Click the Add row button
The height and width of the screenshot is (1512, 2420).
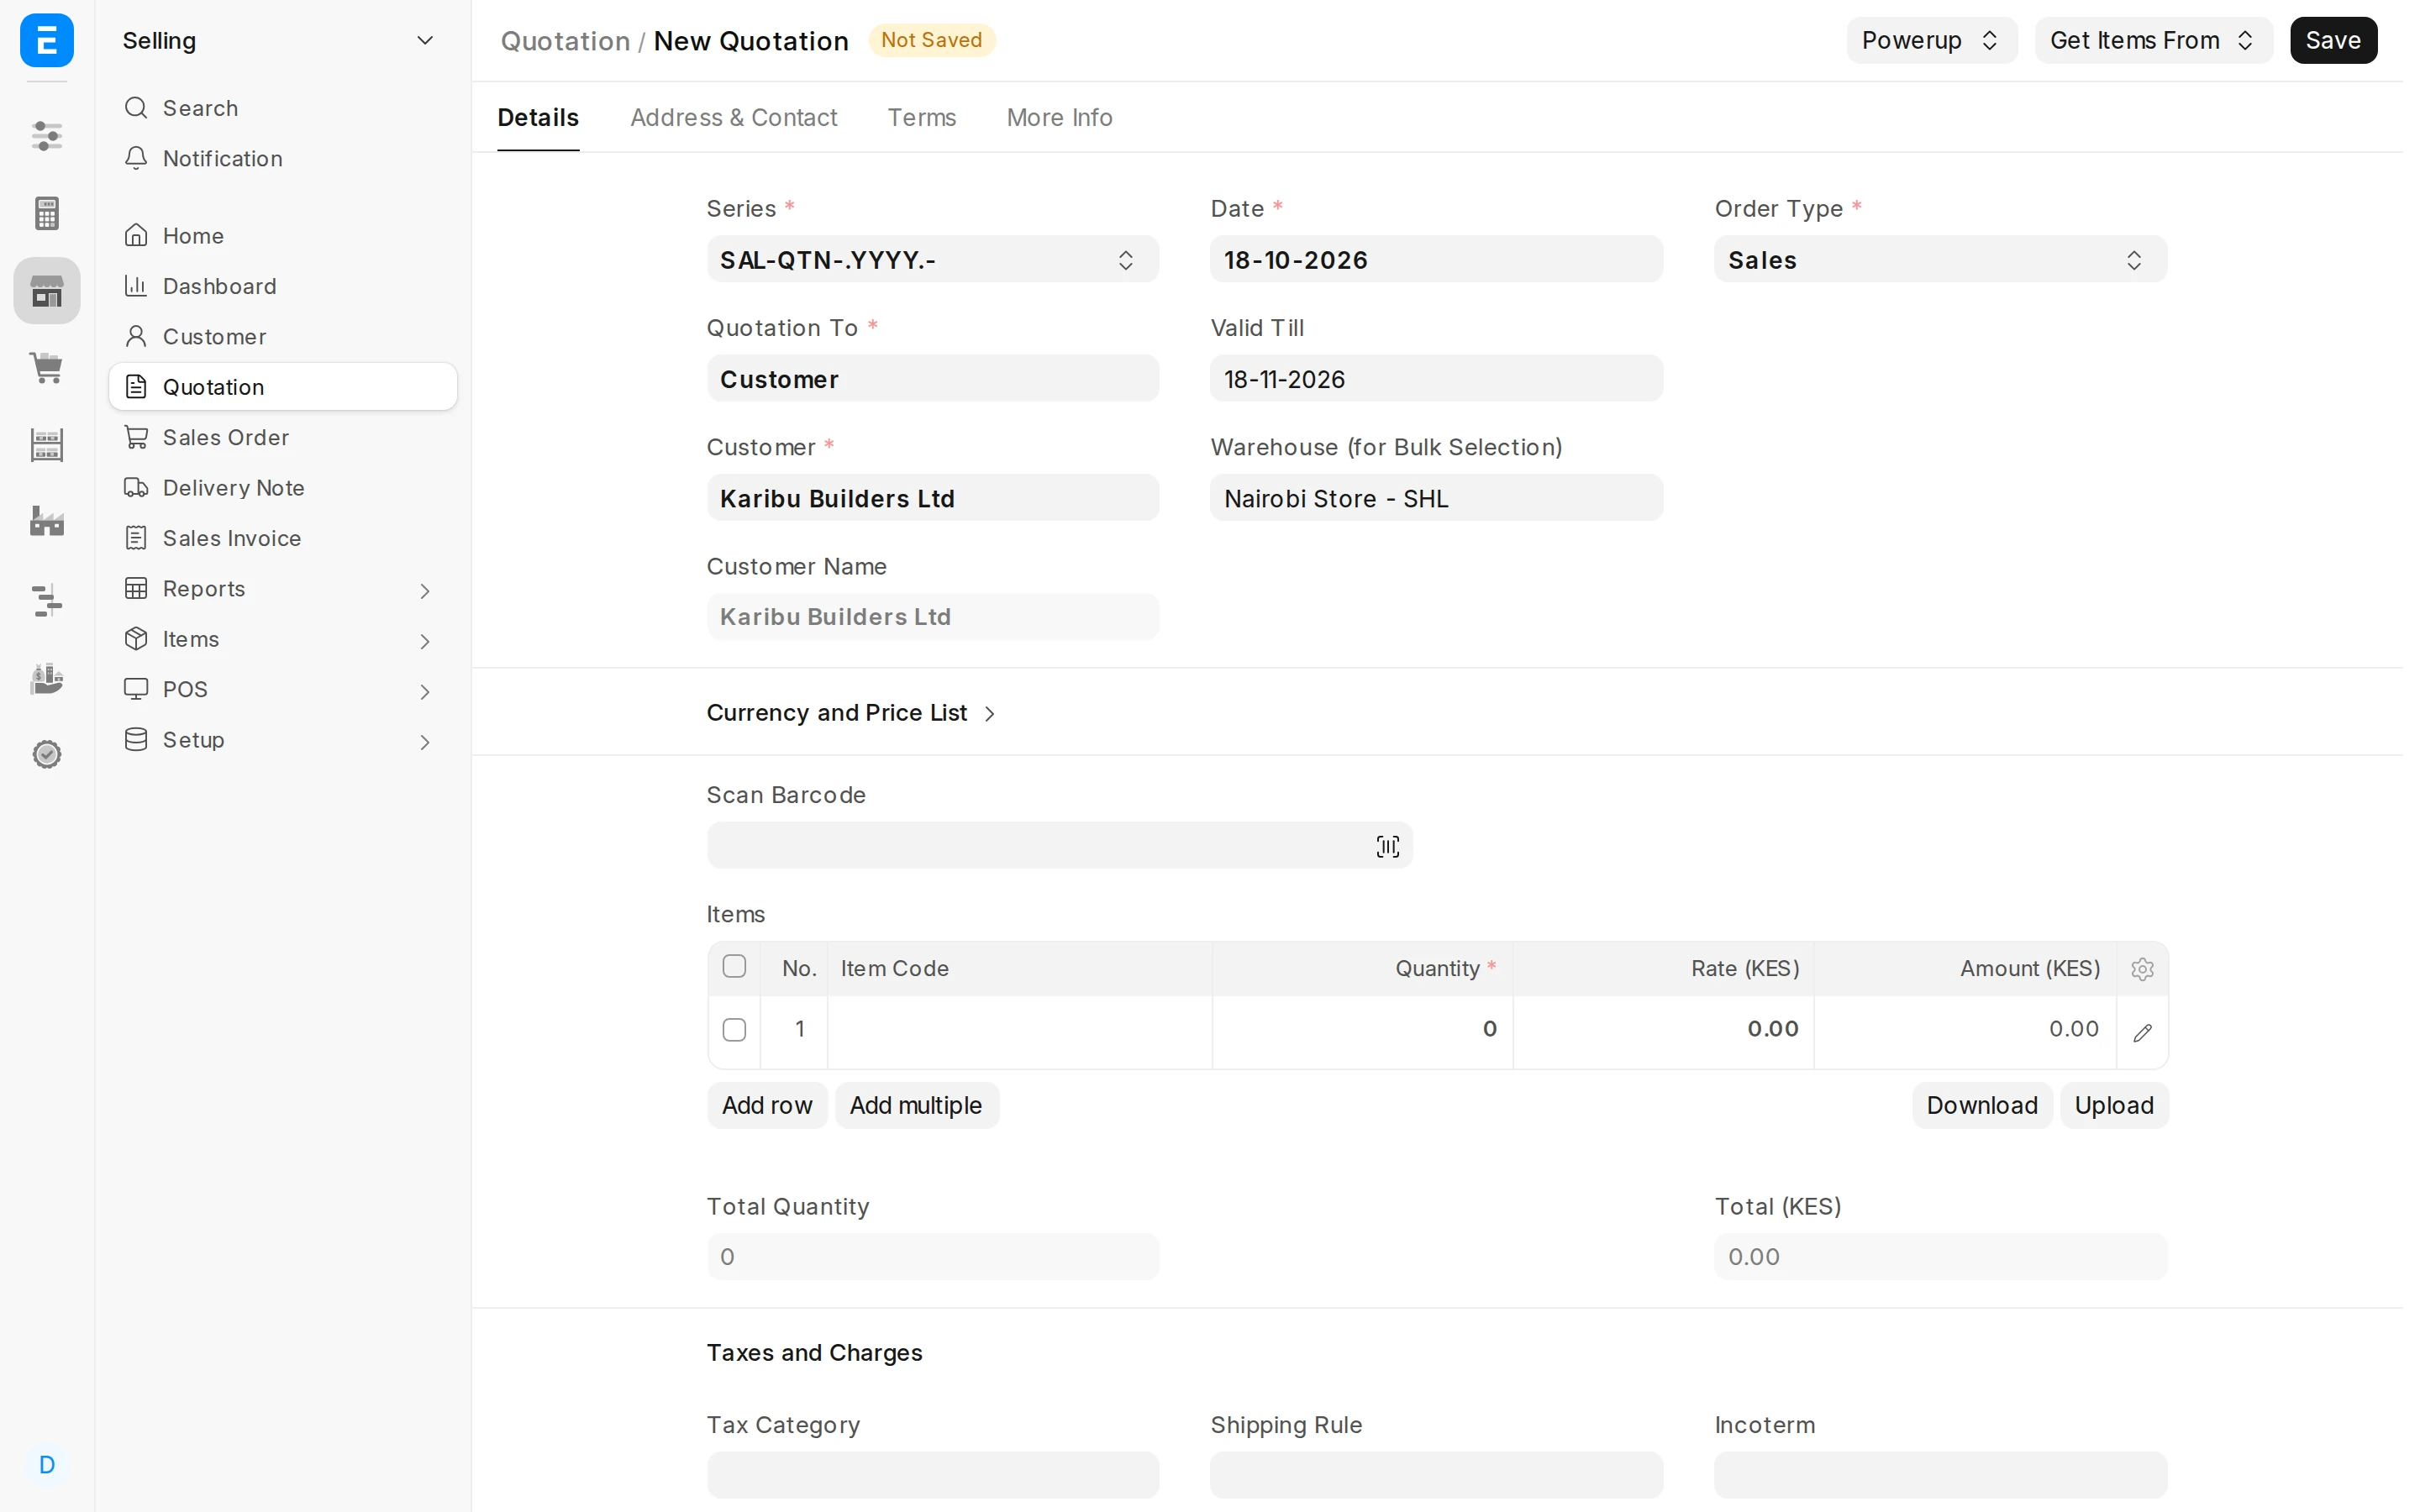[x=766, y=1105]
